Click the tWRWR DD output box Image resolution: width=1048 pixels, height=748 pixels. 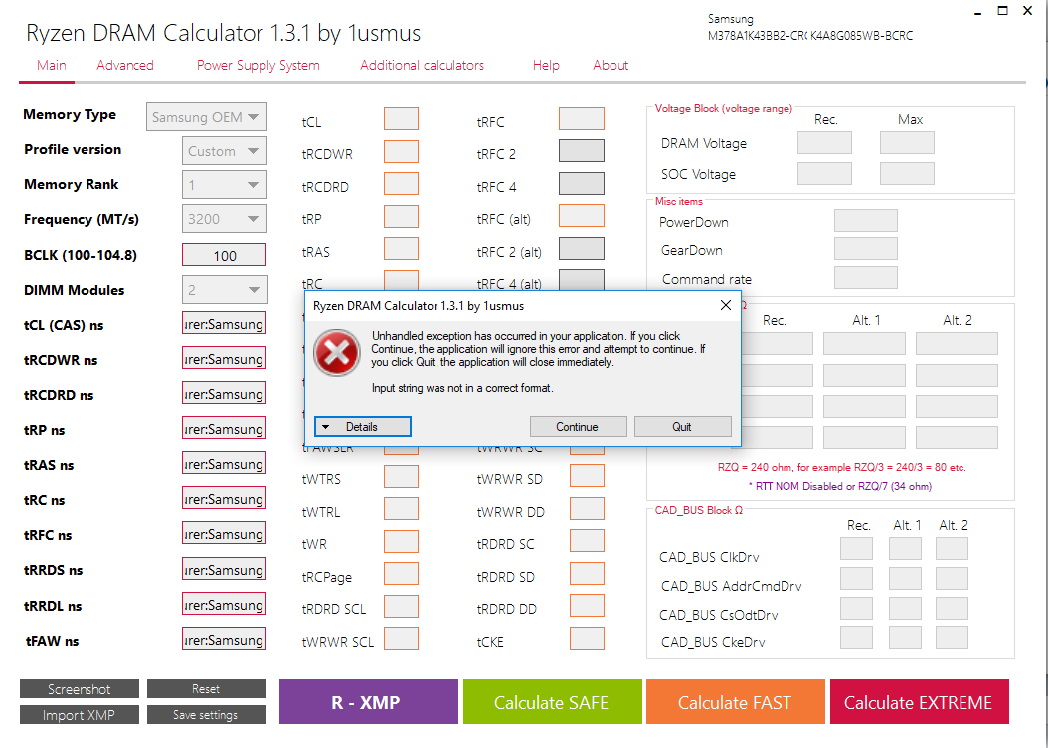click(x=587, y=509)
